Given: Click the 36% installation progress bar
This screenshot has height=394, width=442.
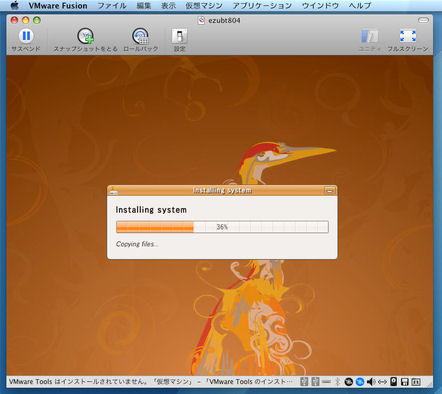Looking at the screenshot, I should pos(222,227).
